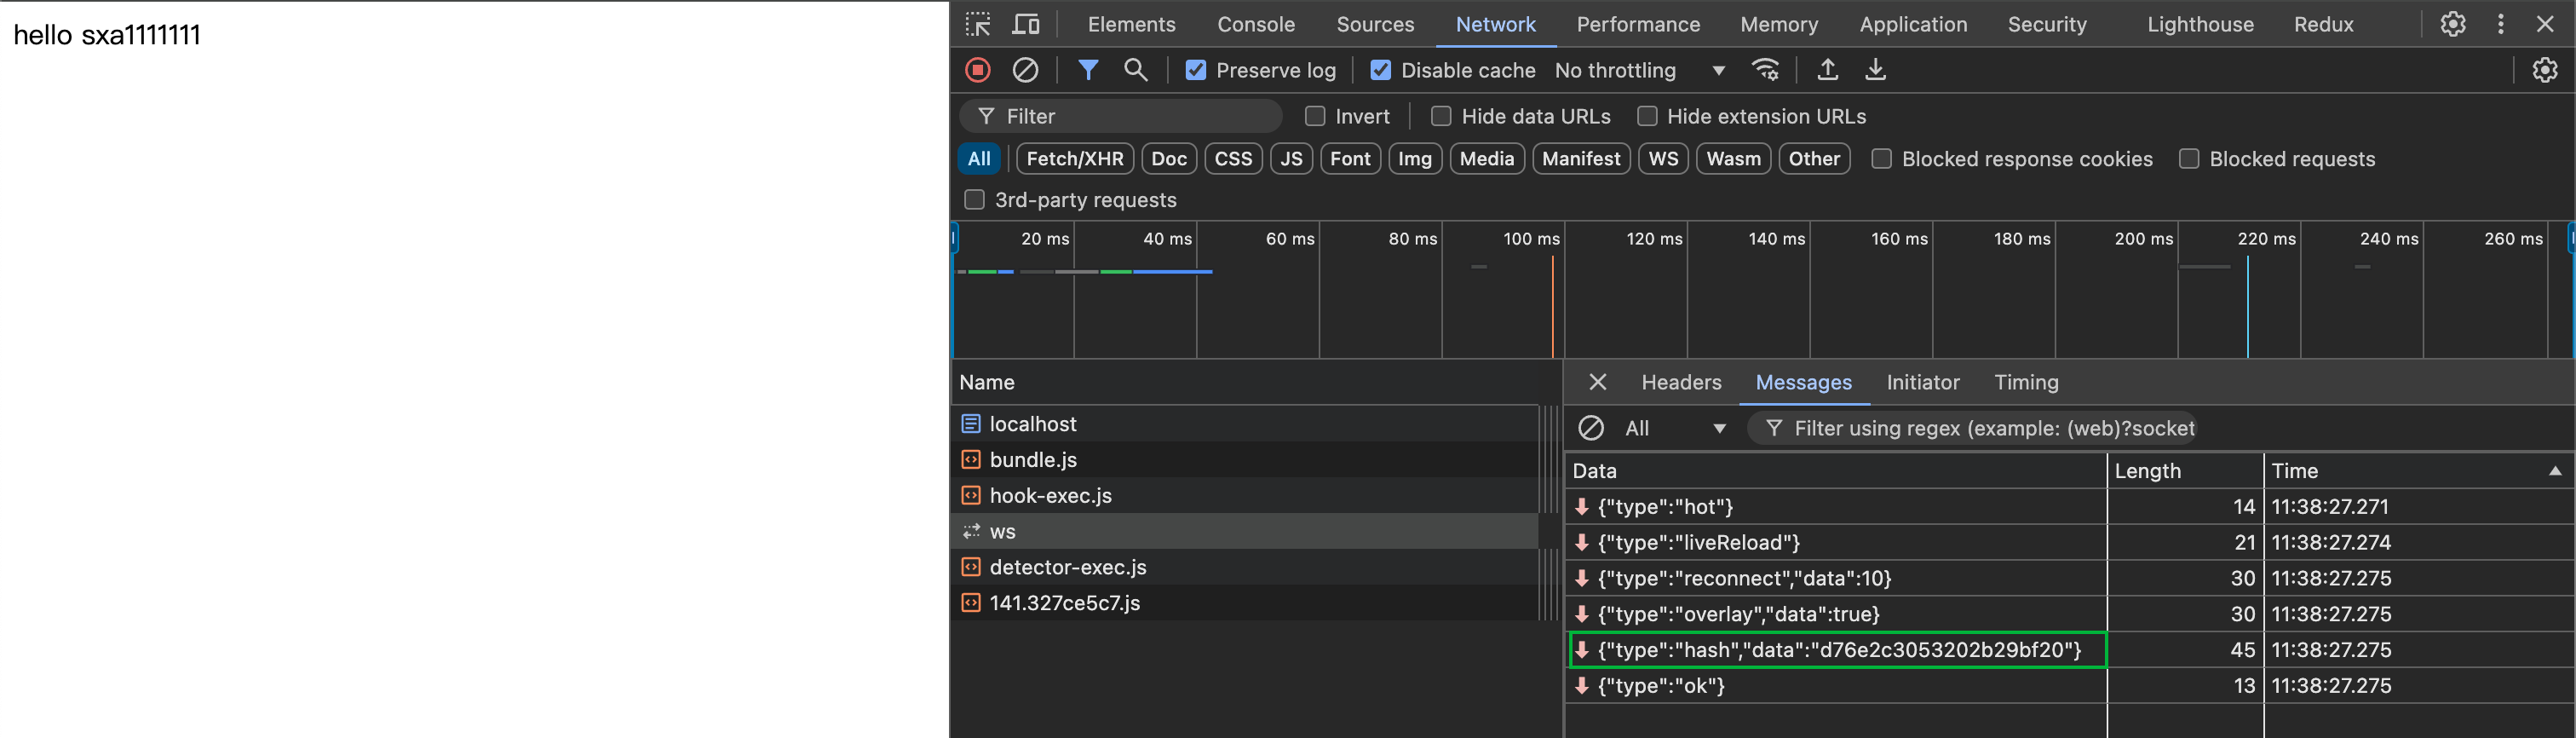Viewport: 2576px width, 738px height.
Task: Open DevTools main settings gear
Action: (2452, 24)
